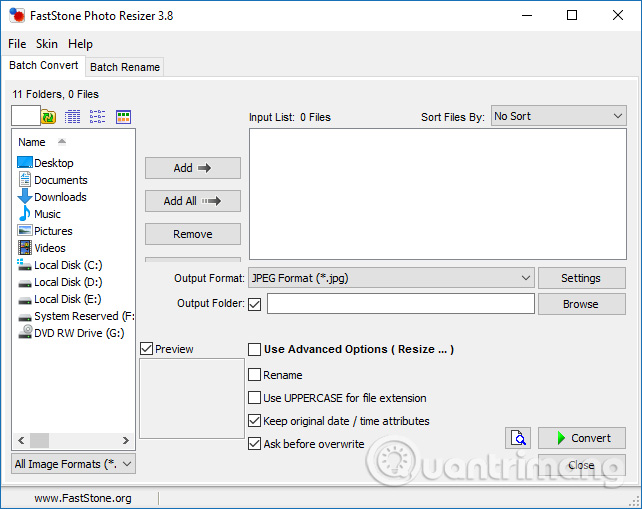
Task: Click the horizontal scrollbar thumb in folder list
Action: point(39,441)
